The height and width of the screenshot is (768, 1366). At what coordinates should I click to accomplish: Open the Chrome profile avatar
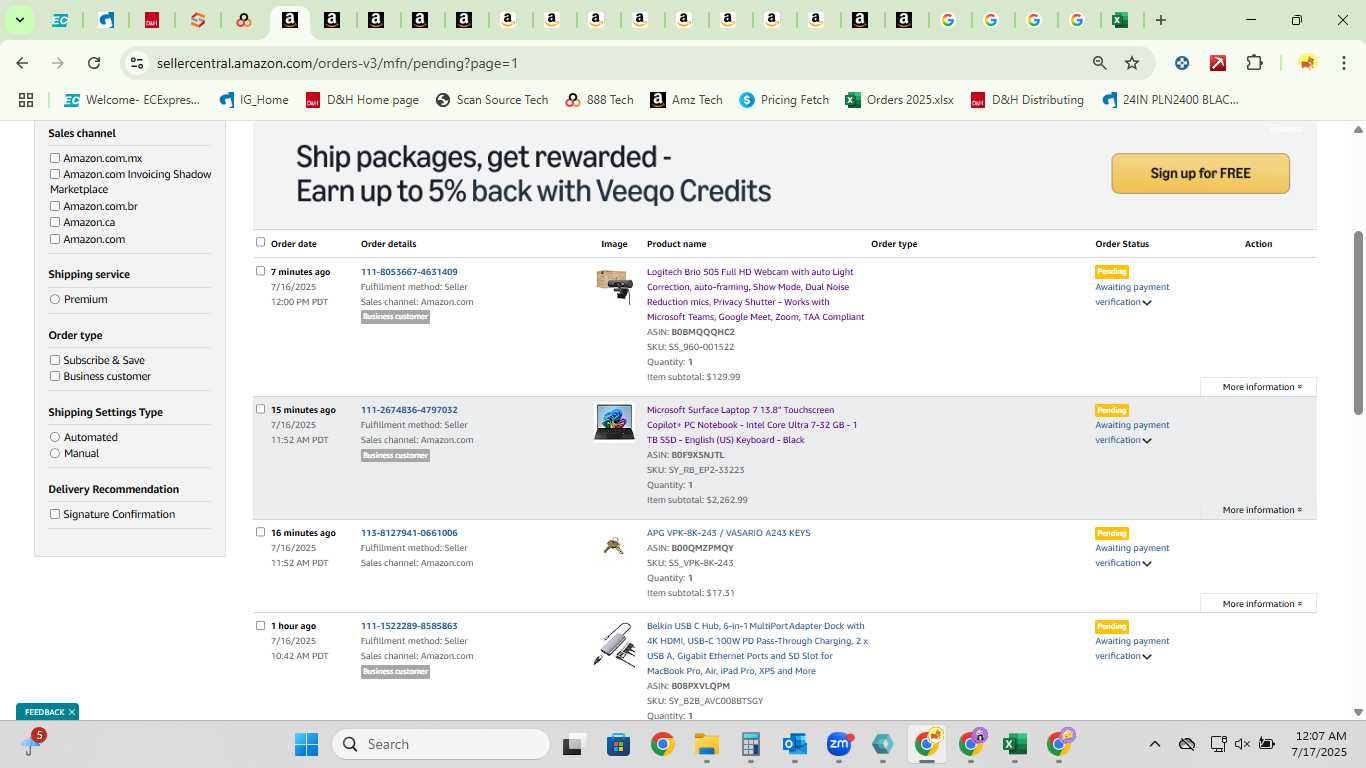1307,63
